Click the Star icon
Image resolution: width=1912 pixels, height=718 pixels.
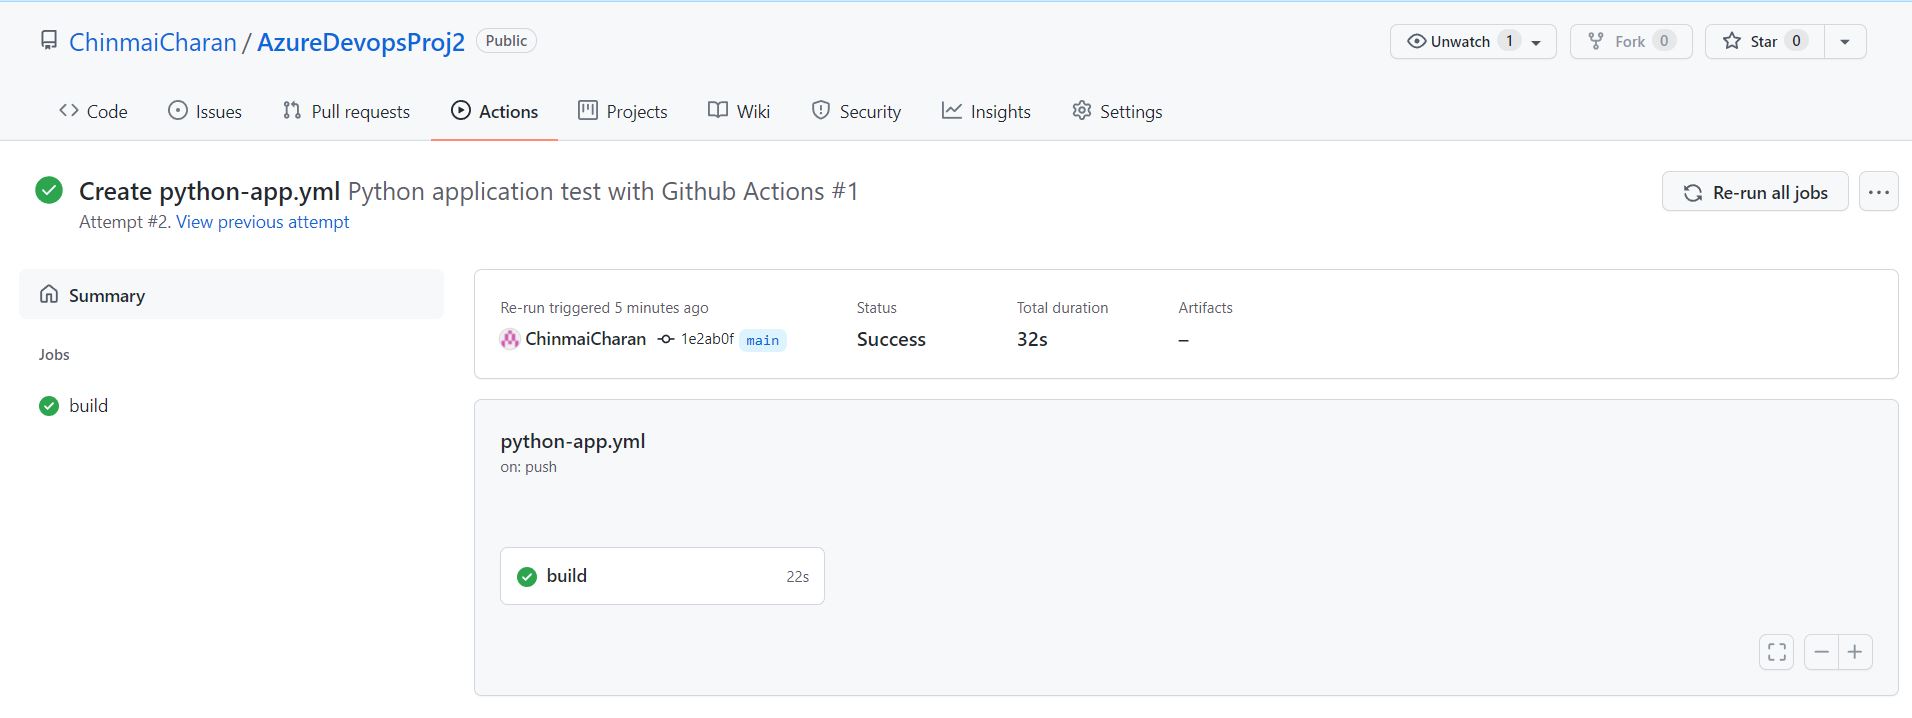pos(1731,41)
